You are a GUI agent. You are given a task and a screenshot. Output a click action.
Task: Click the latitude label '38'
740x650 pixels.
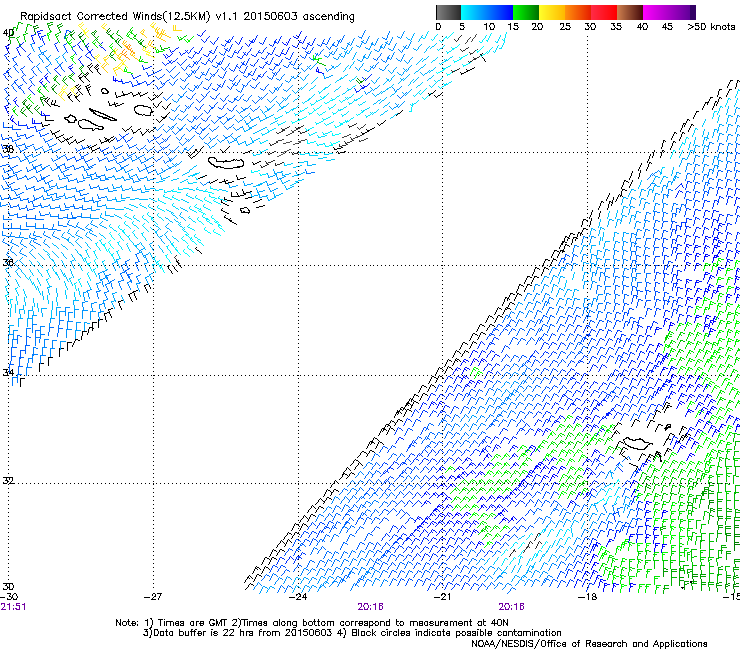[8, 149]
